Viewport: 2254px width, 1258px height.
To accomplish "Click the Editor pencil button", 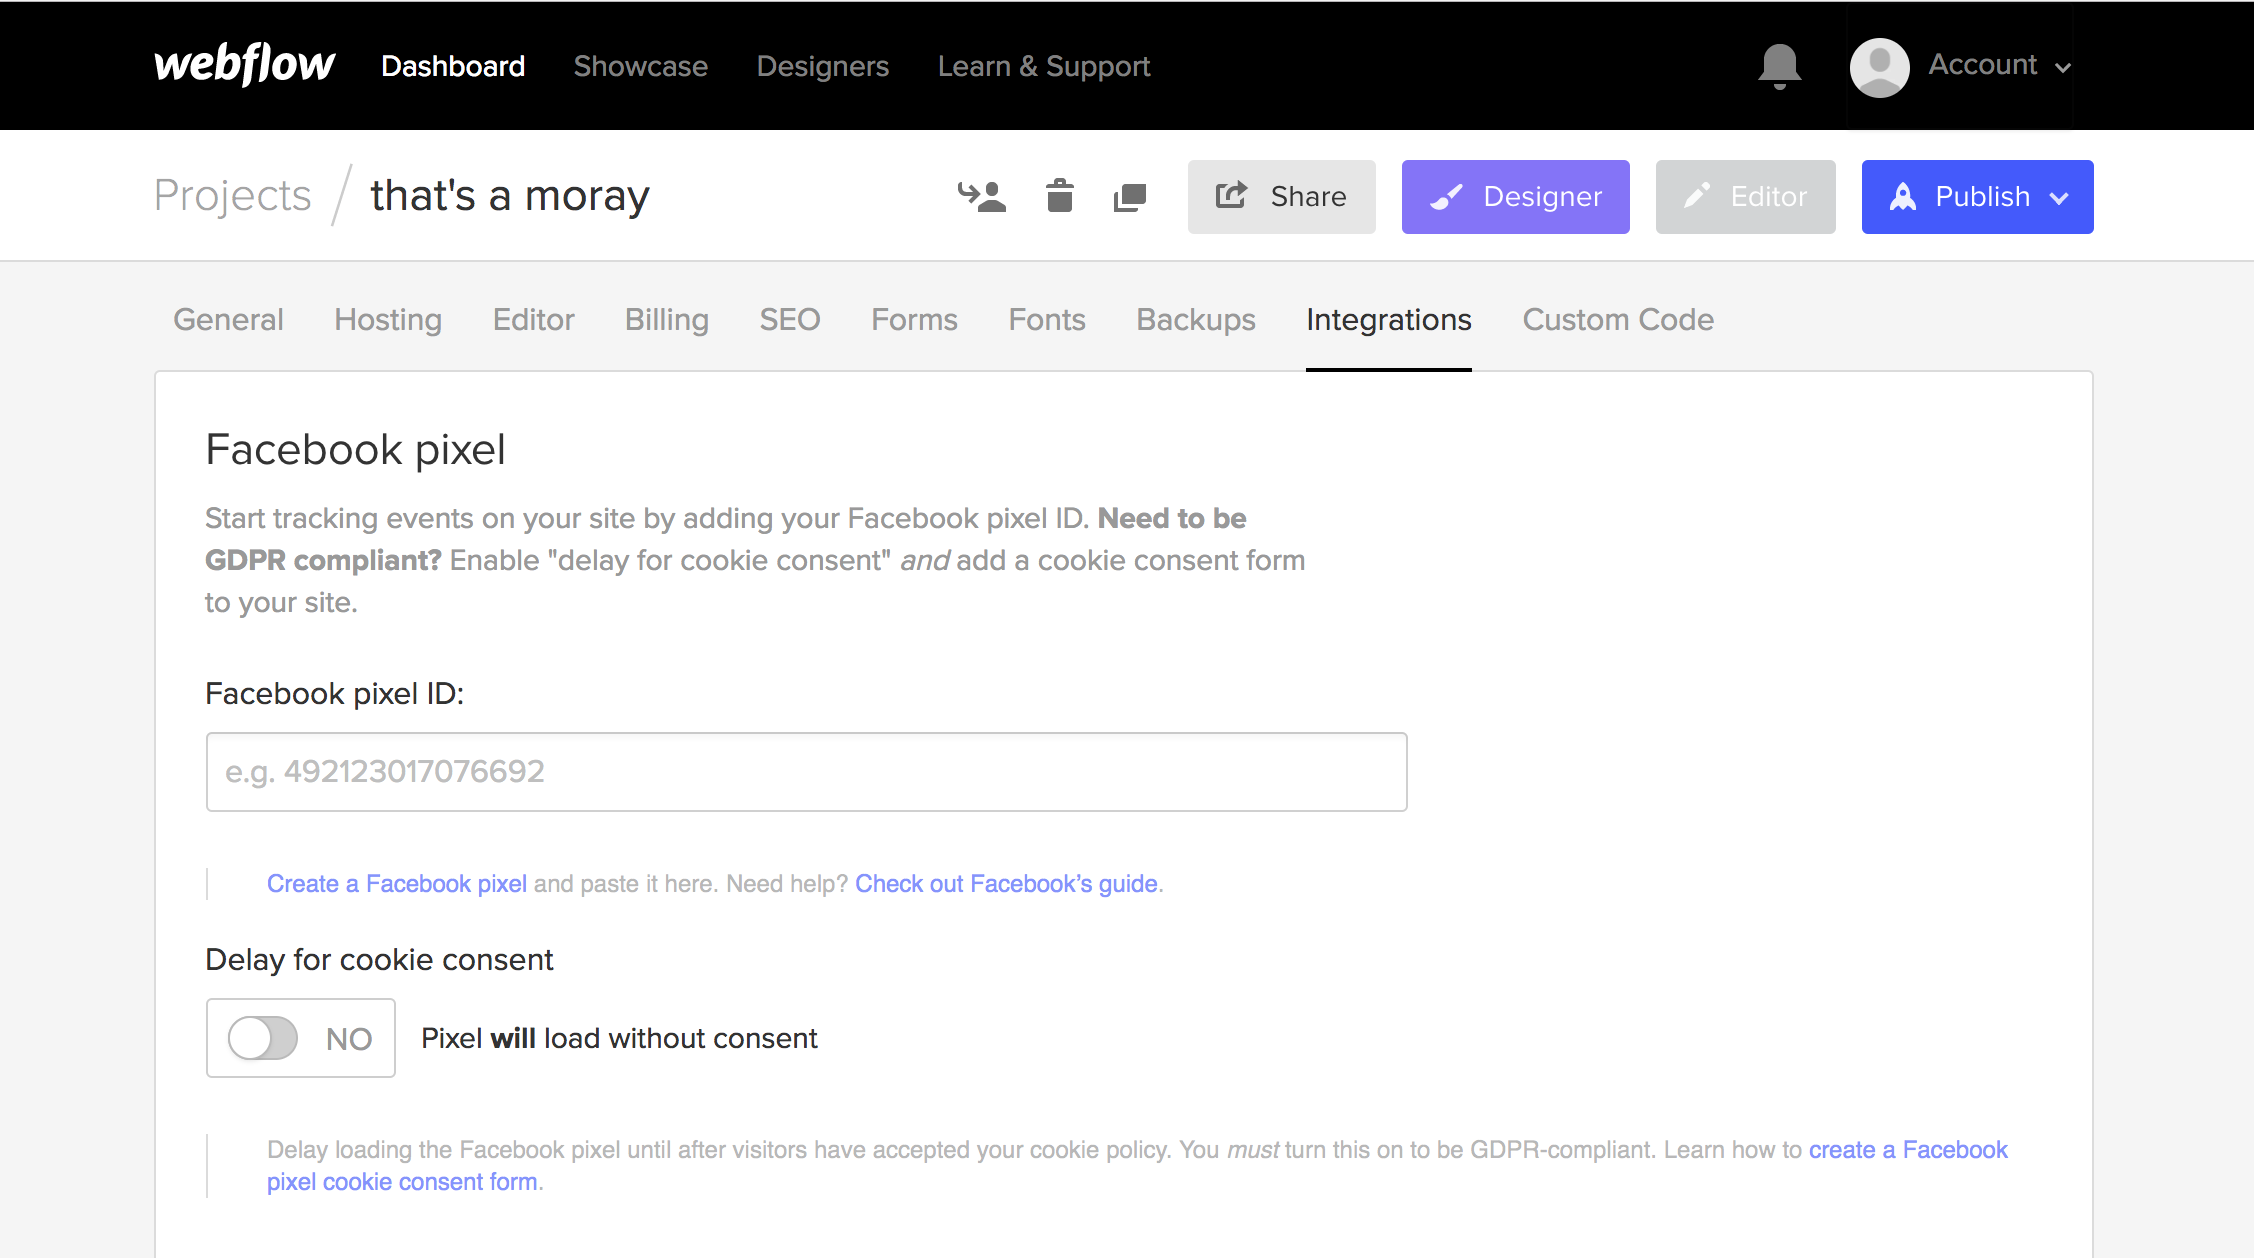I will tap(1745, 197).
